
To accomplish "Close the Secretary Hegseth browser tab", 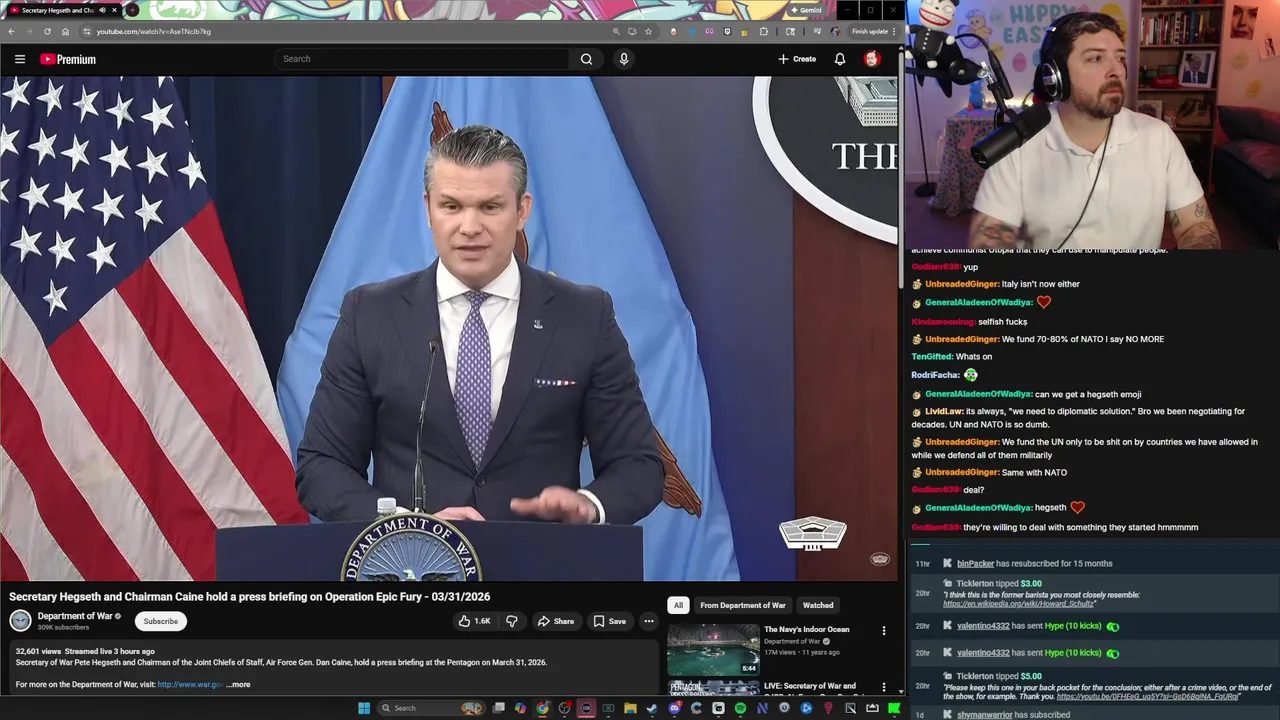I will click(x=114, y=10).
